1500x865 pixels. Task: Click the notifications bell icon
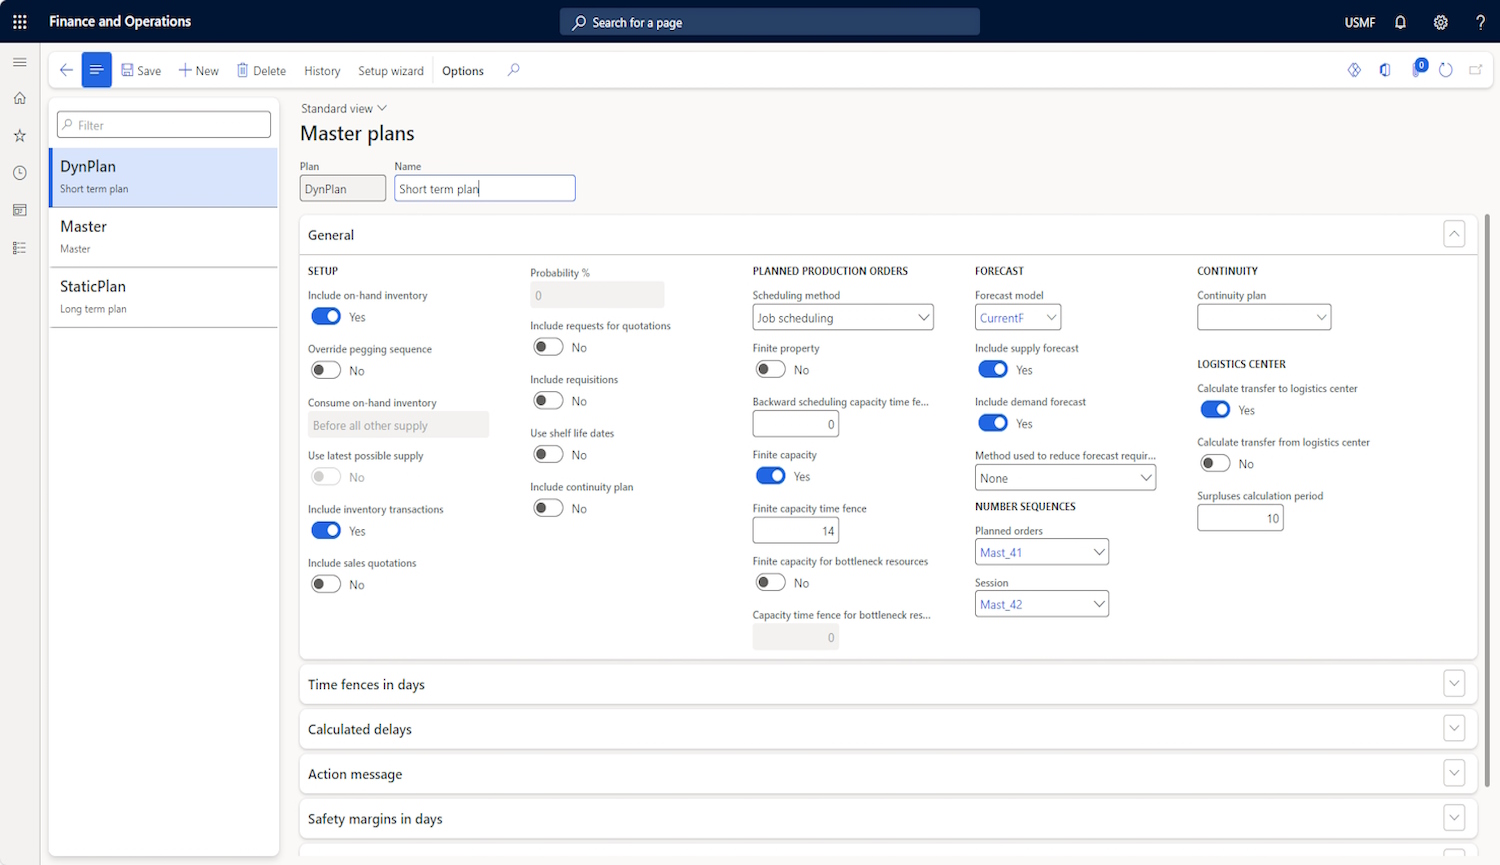click(x=1400, y=22)
